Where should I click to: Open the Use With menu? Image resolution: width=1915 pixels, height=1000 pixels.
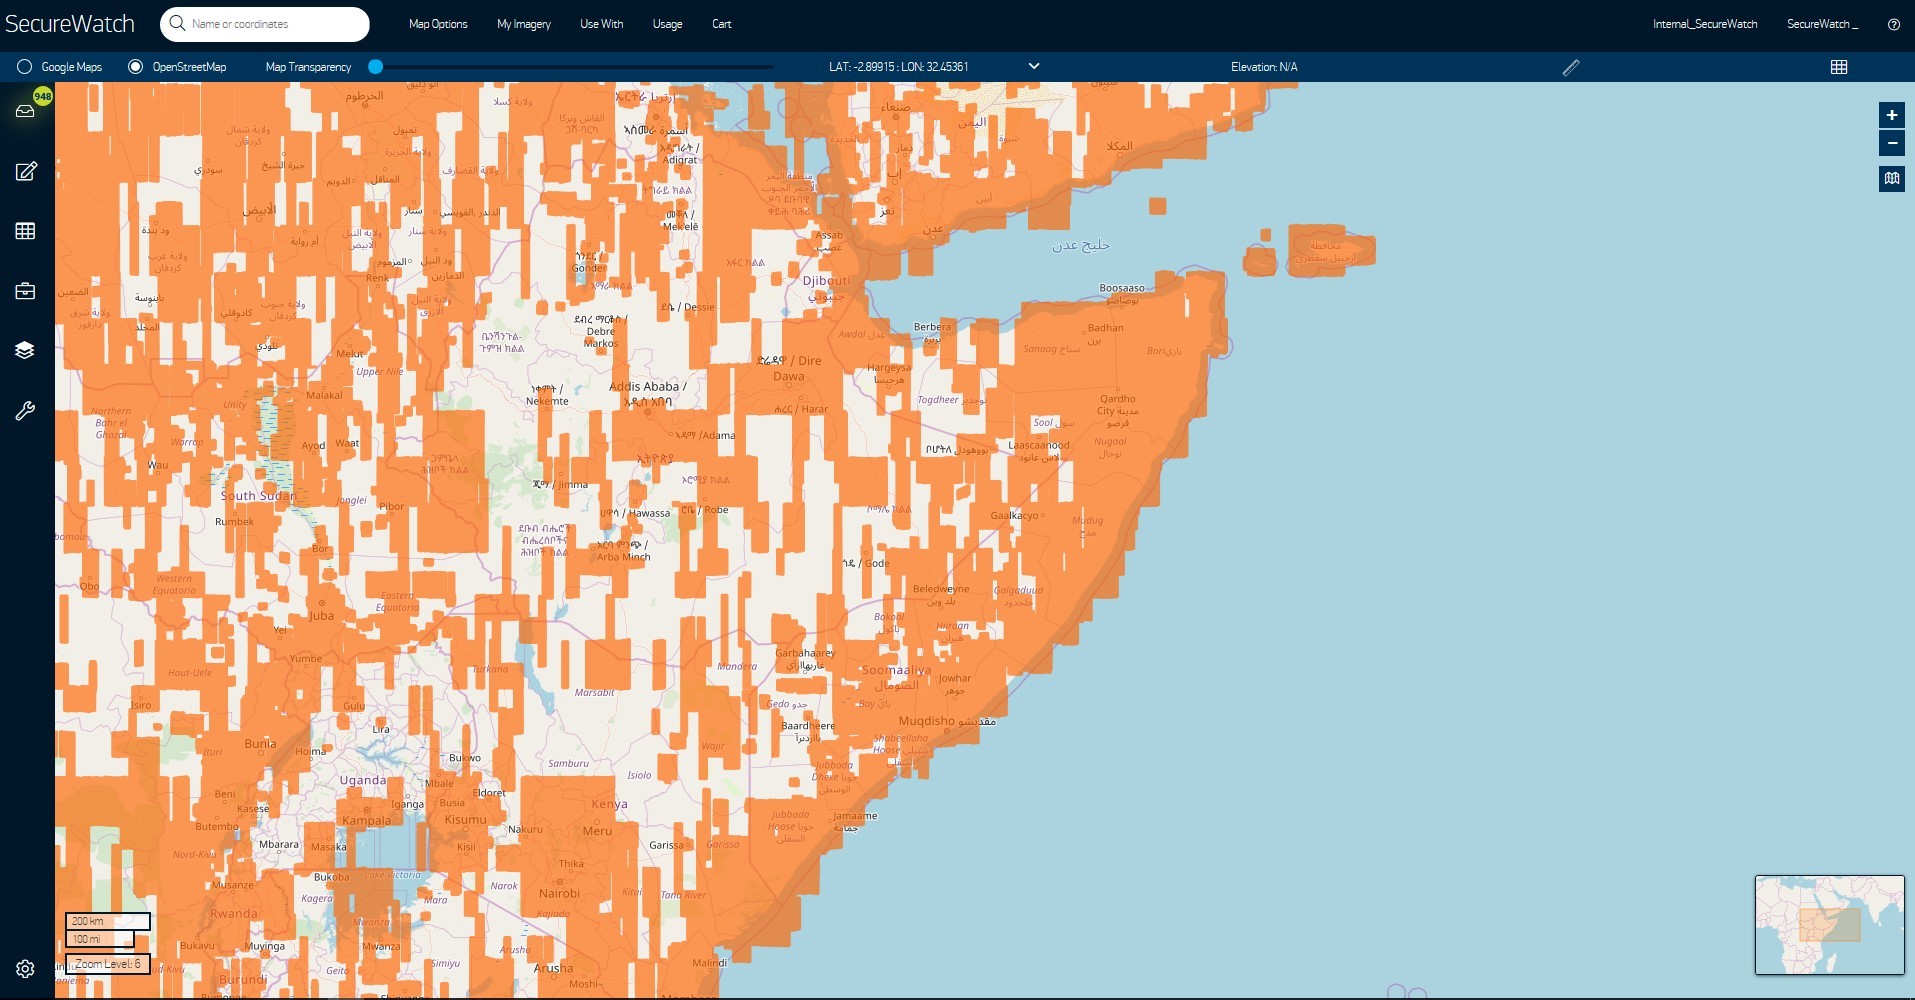point(601,24)
